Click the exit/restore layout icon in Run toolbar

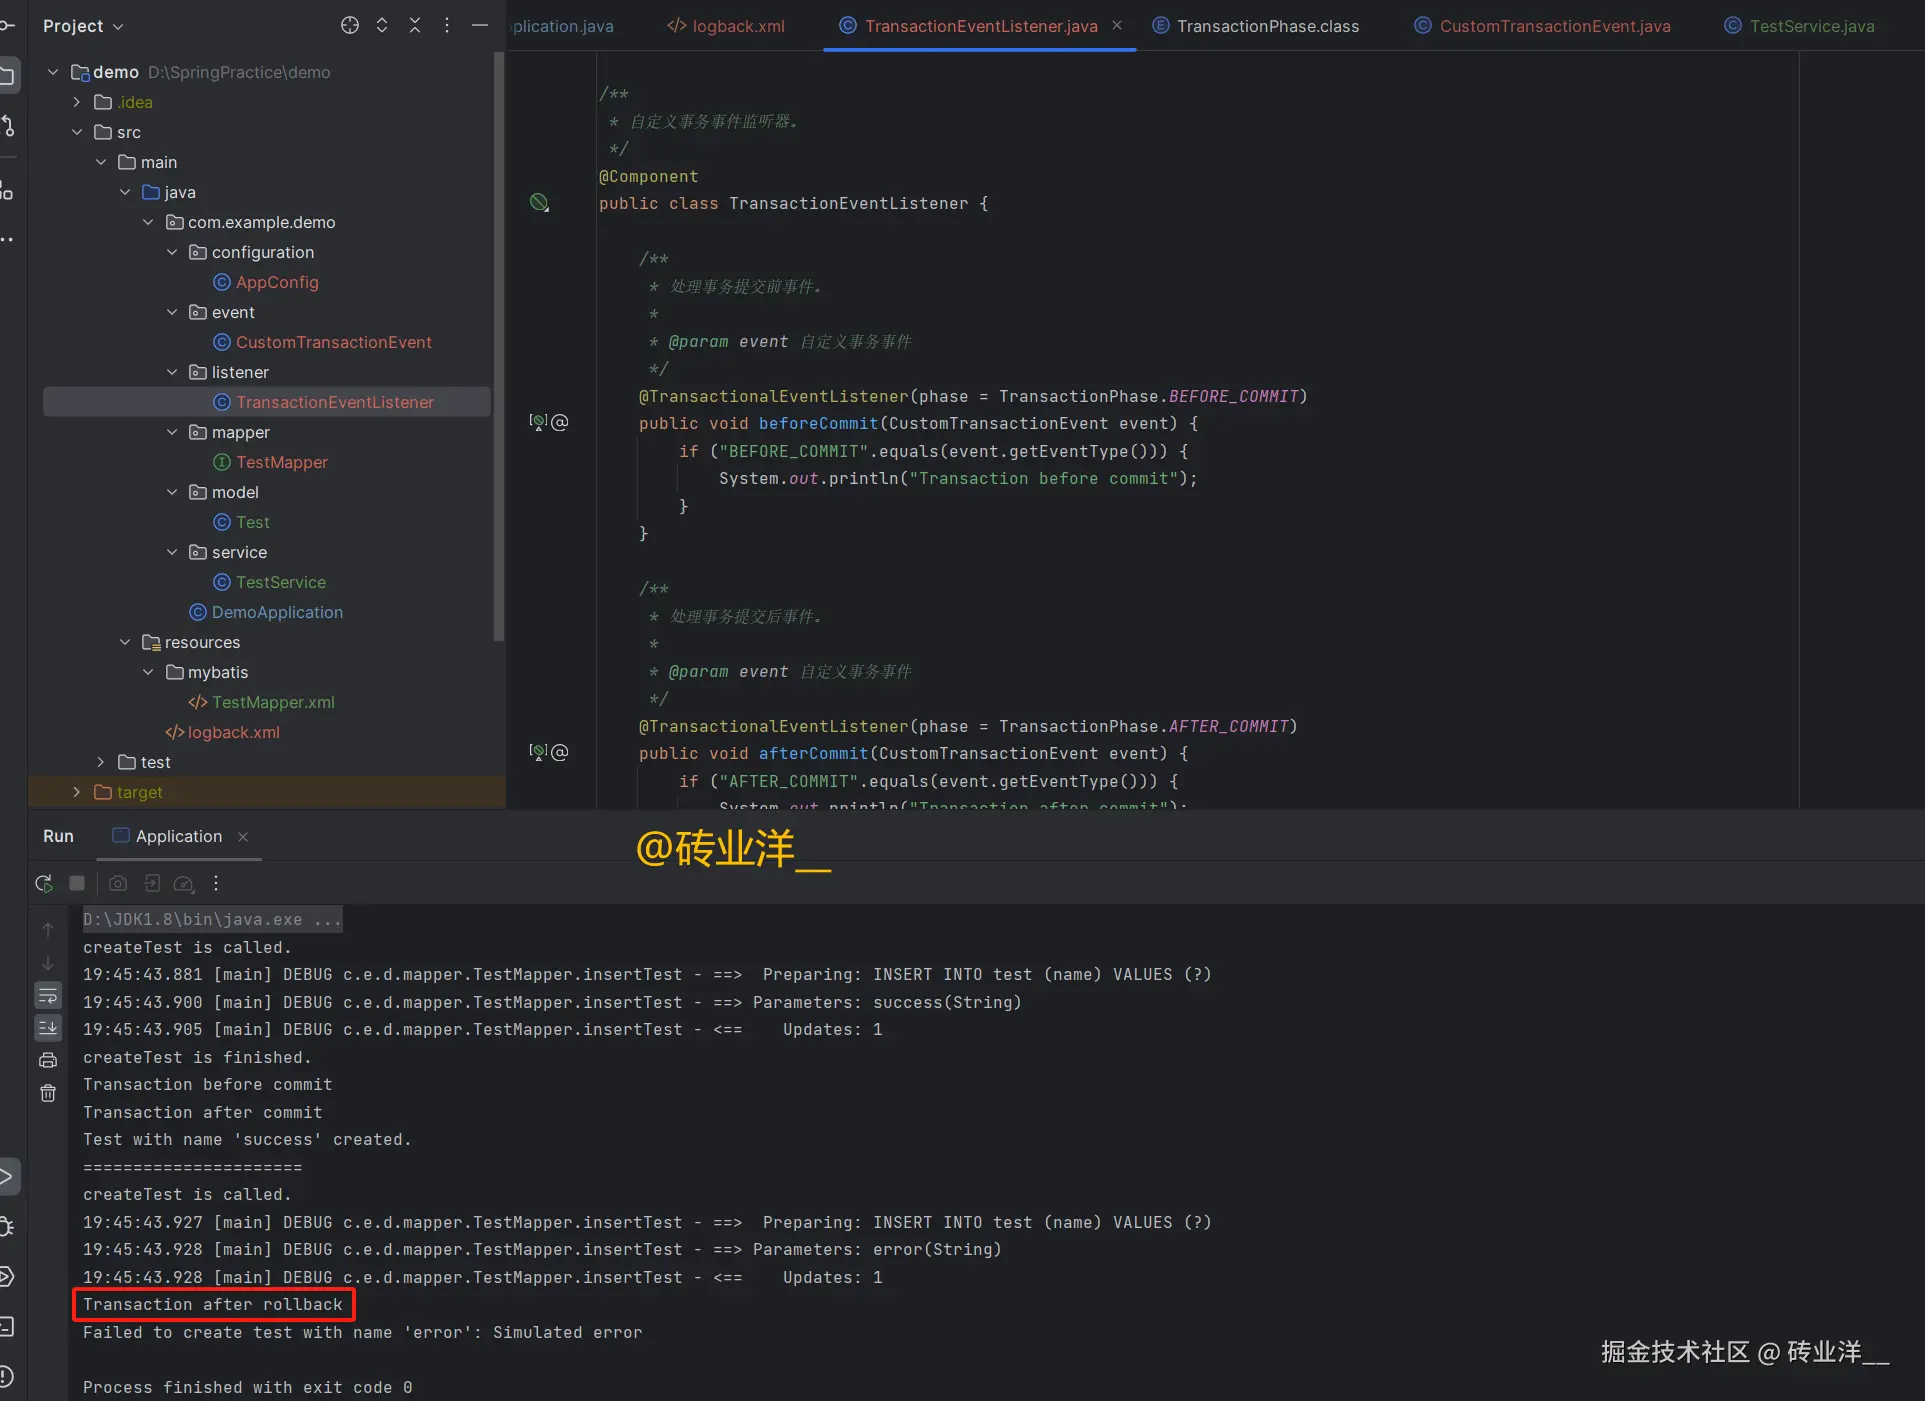pyautogui.click(x=152, y=883)
